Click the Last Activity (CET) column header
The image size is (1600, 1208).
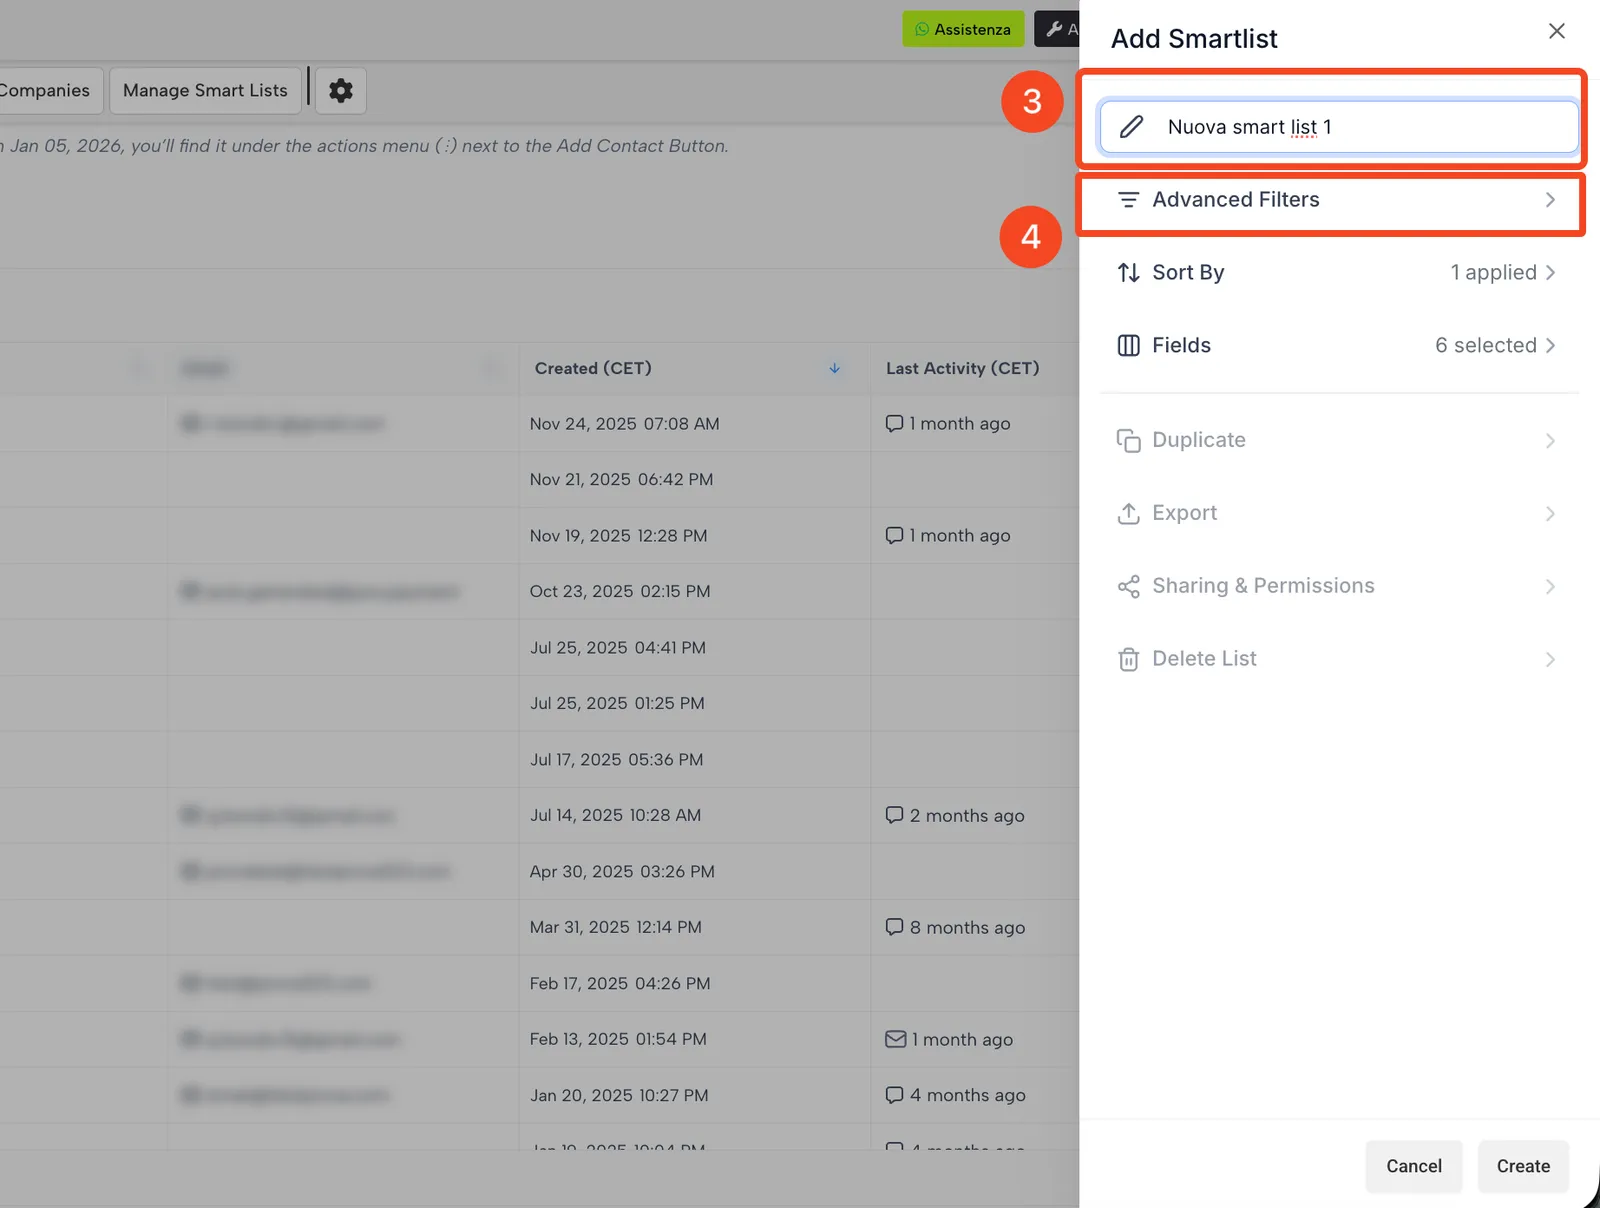pos(962,369)
